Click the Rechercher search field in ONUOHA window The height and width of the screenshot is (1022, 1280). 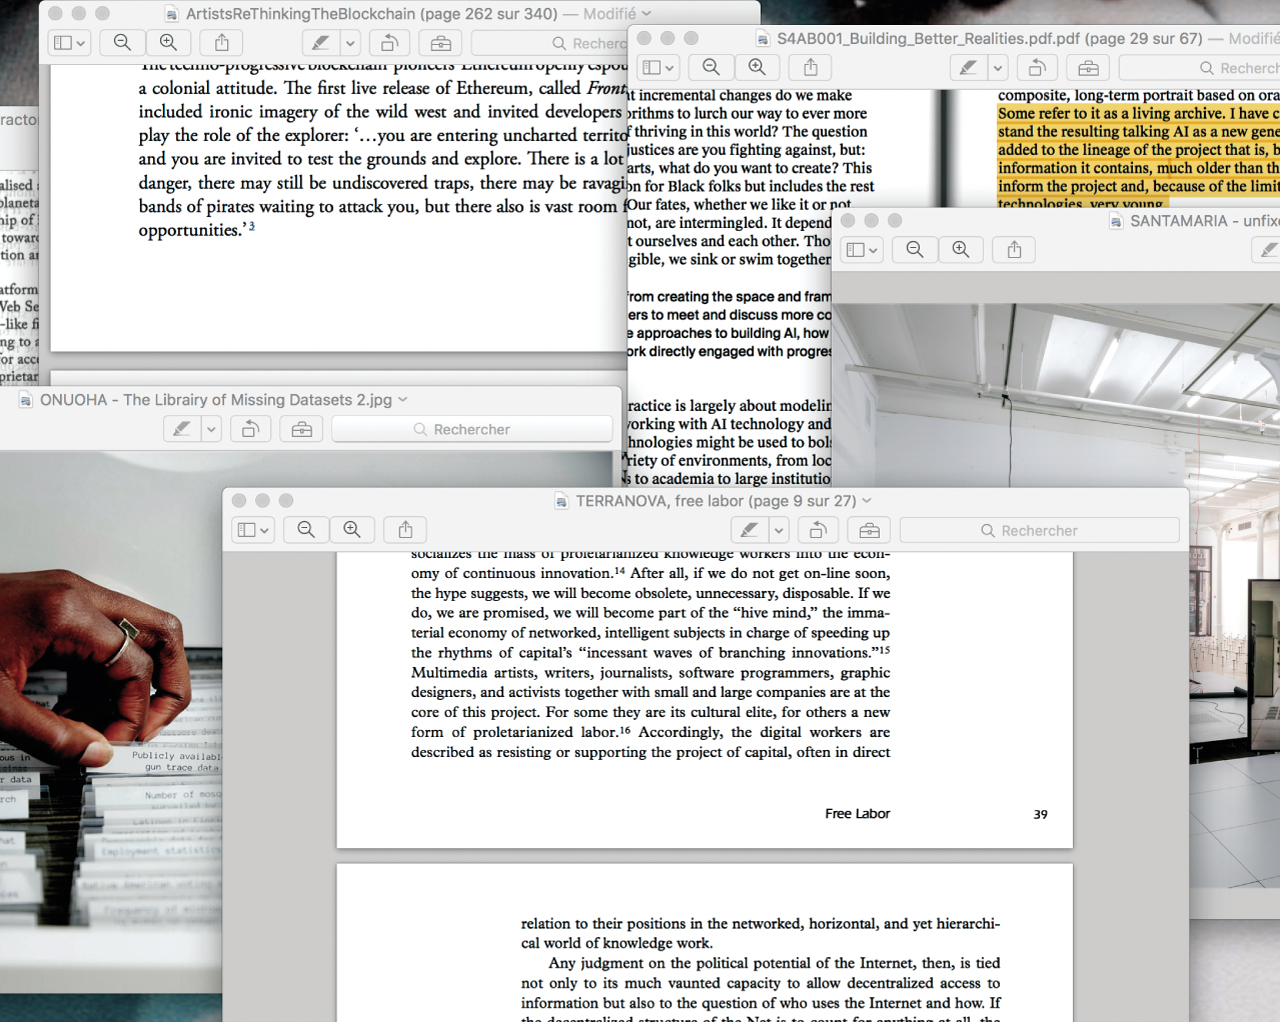[472, 429]
